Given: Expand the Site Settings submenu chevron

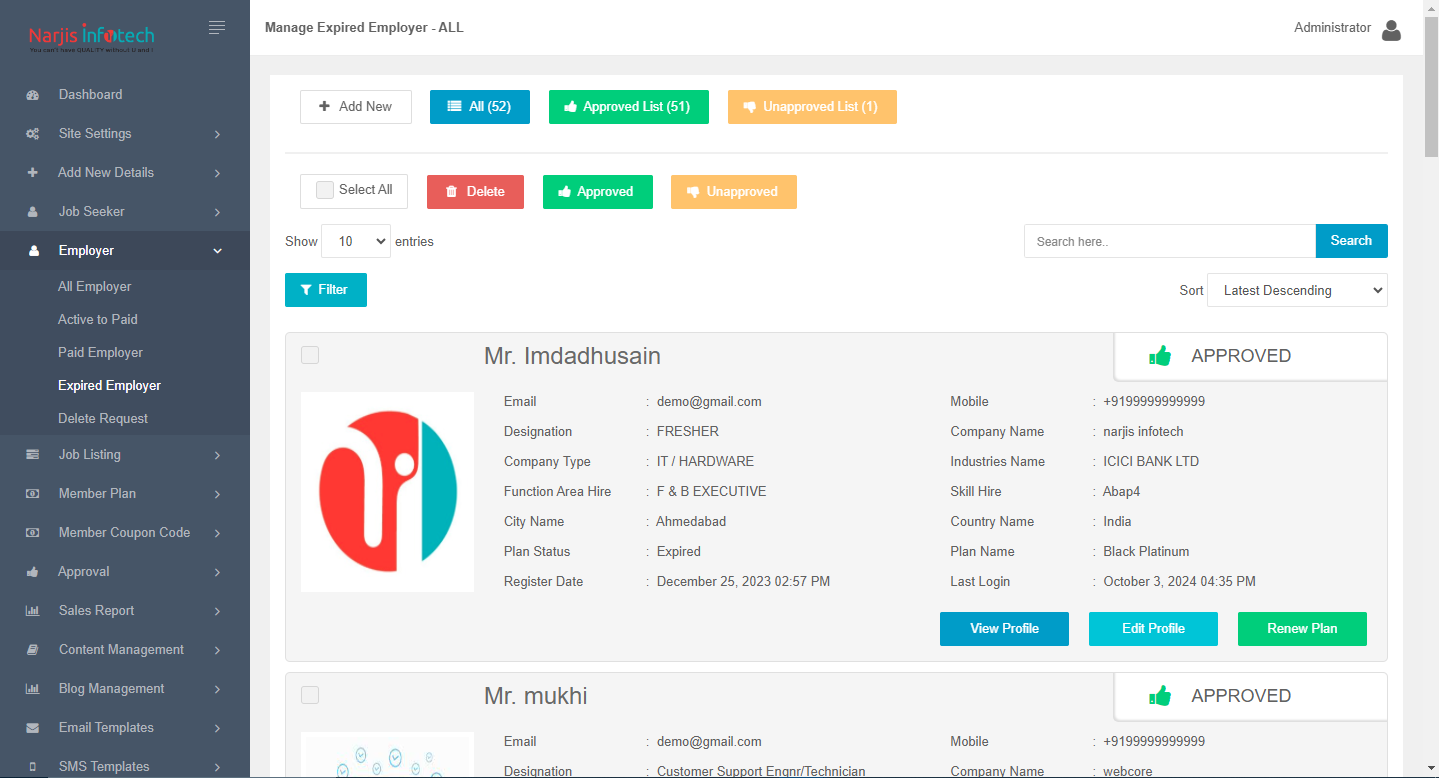Looking at the screenshot, I should coord(217,134).
